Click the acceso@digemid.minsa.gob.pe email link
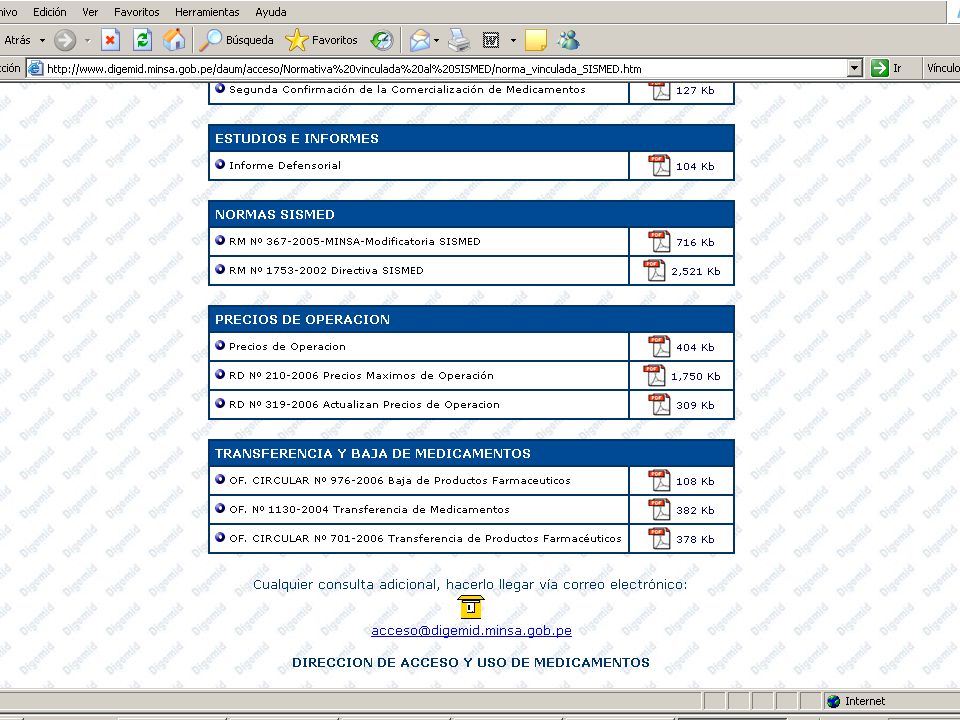This screenshot has height=720, width=960. (471, 631)
